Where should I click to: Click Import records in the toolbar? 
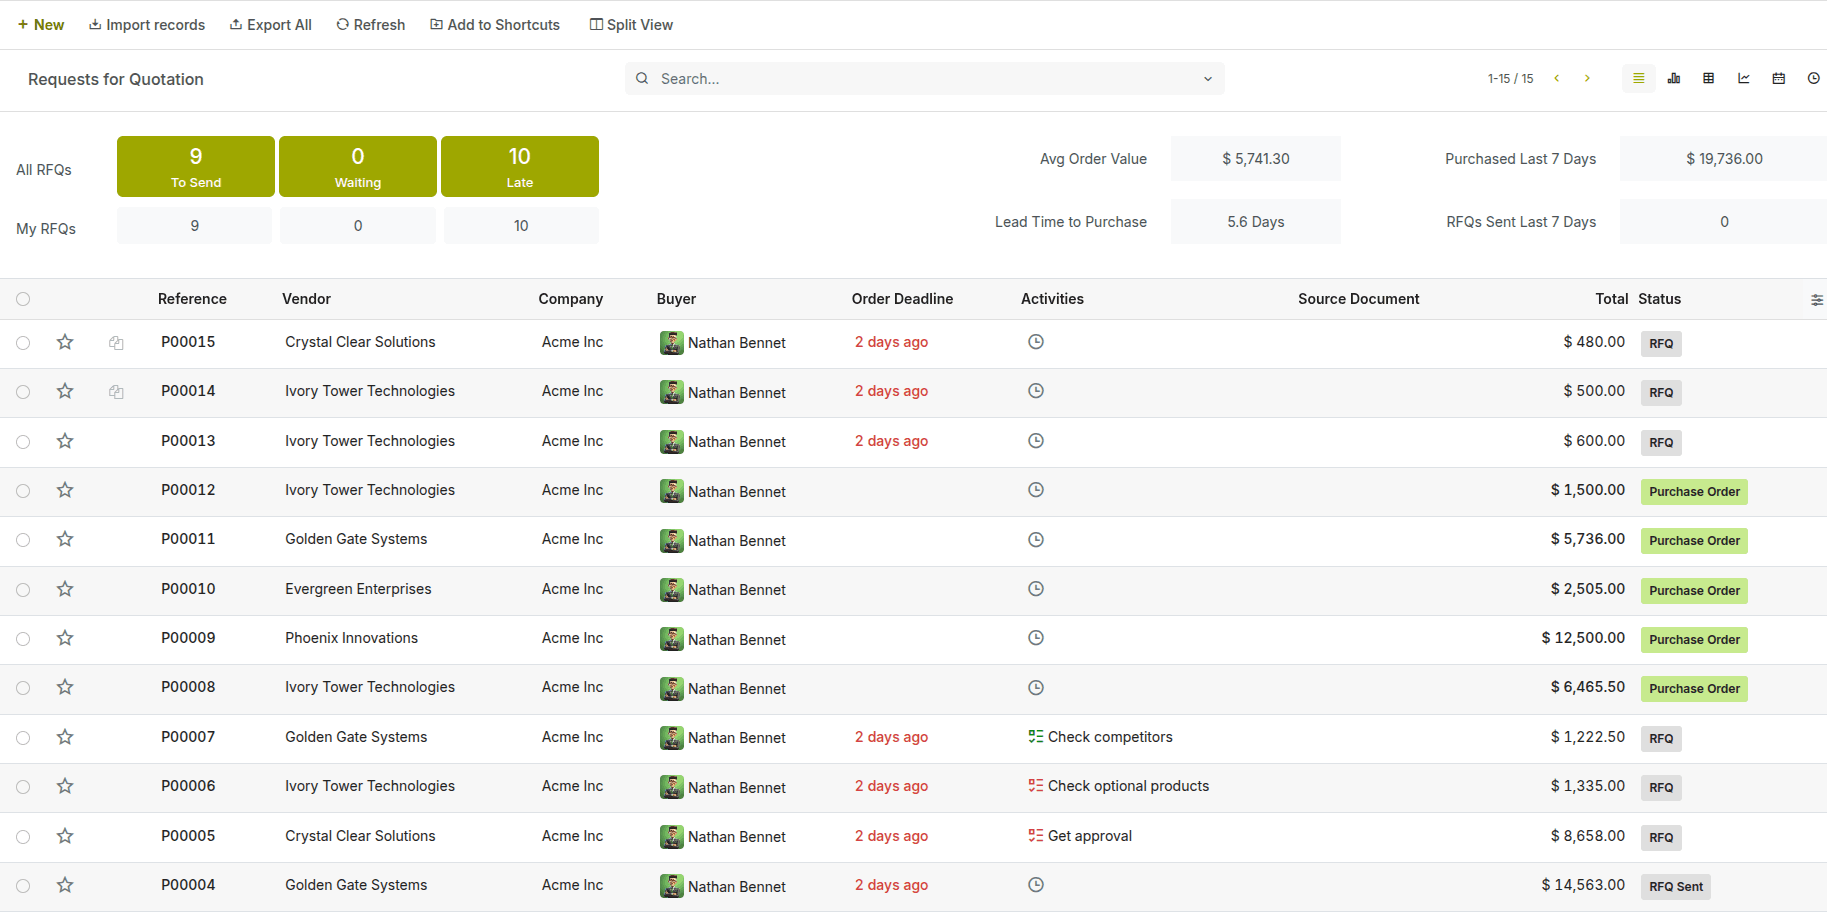[x=147, y=25]
